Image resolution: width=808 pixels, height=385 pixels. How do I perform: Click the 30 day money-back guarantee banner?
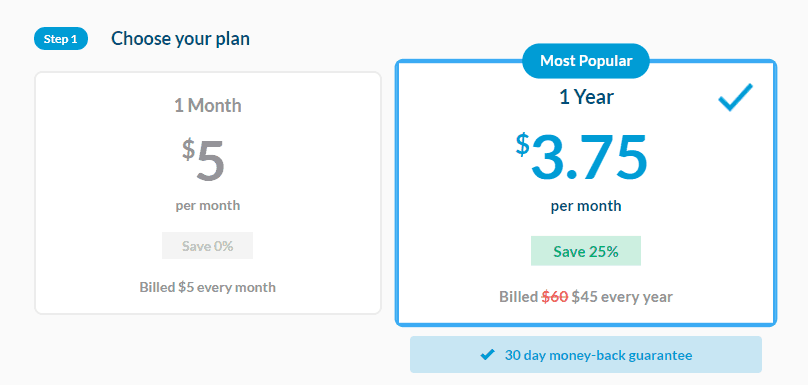pyautogui.click(x=586, y=355)
